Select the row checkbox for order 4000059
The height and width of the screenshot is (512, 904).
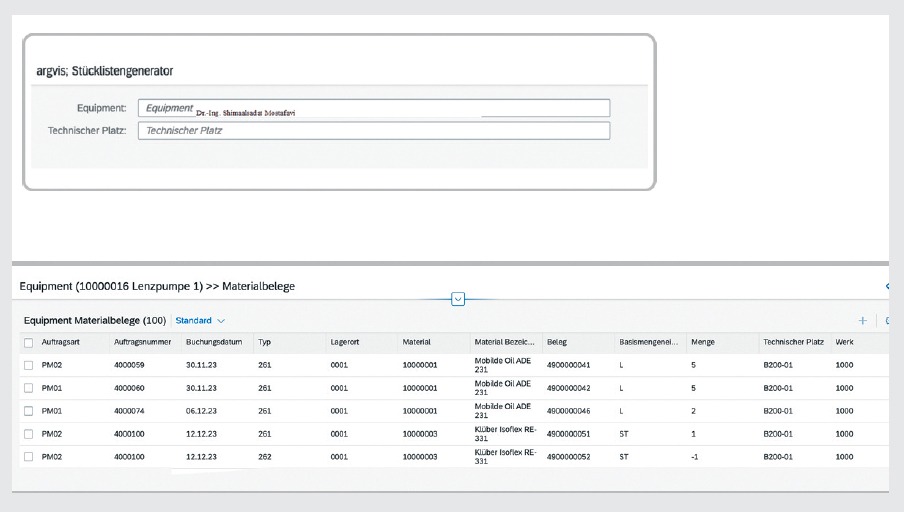tap(28, 365)
